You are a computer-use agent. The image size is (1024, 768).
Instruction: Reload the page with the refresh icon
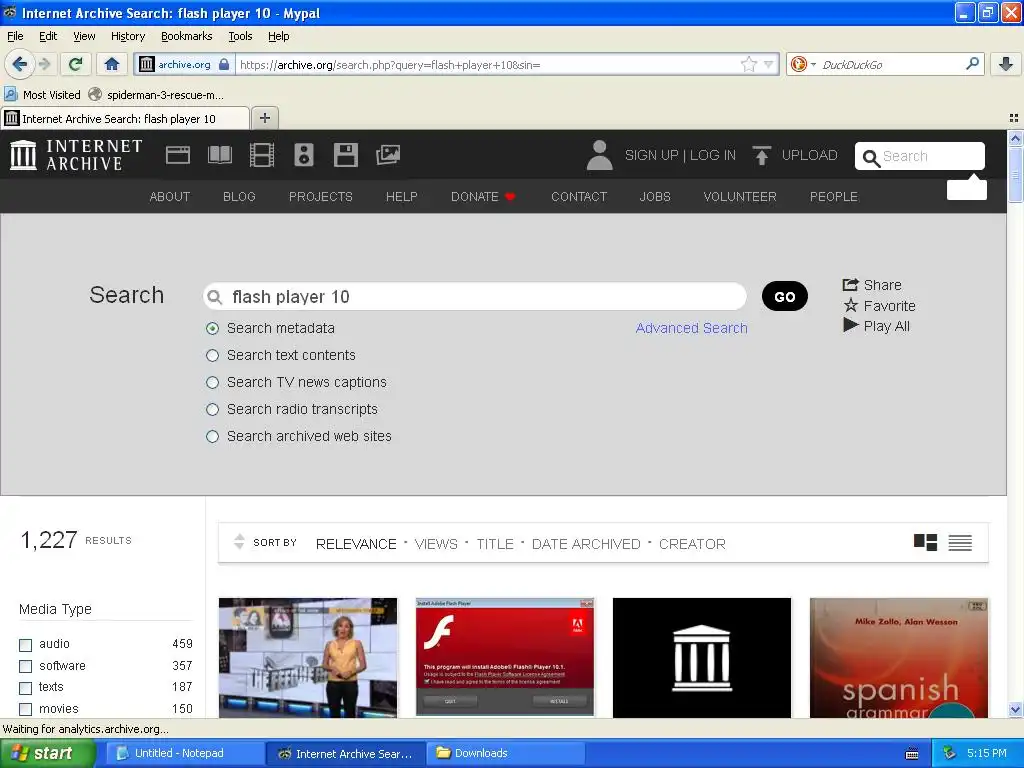point(76,64)
